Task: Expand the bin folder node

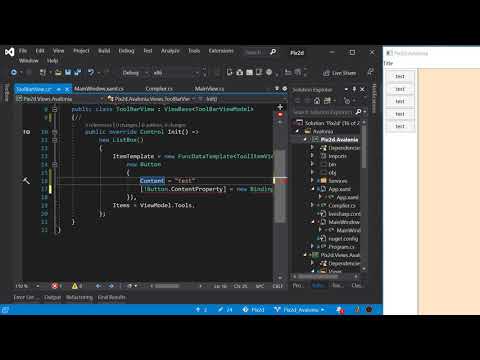Action: (312, 164)
